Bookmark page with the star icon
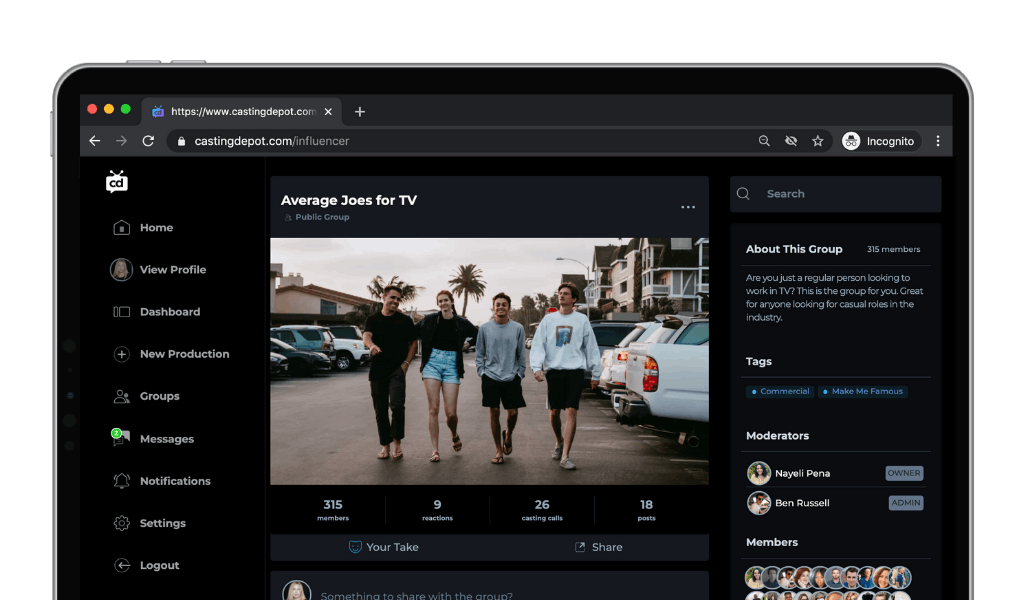This screenshot has height=600, width=1024. click(x=818, y=142)
